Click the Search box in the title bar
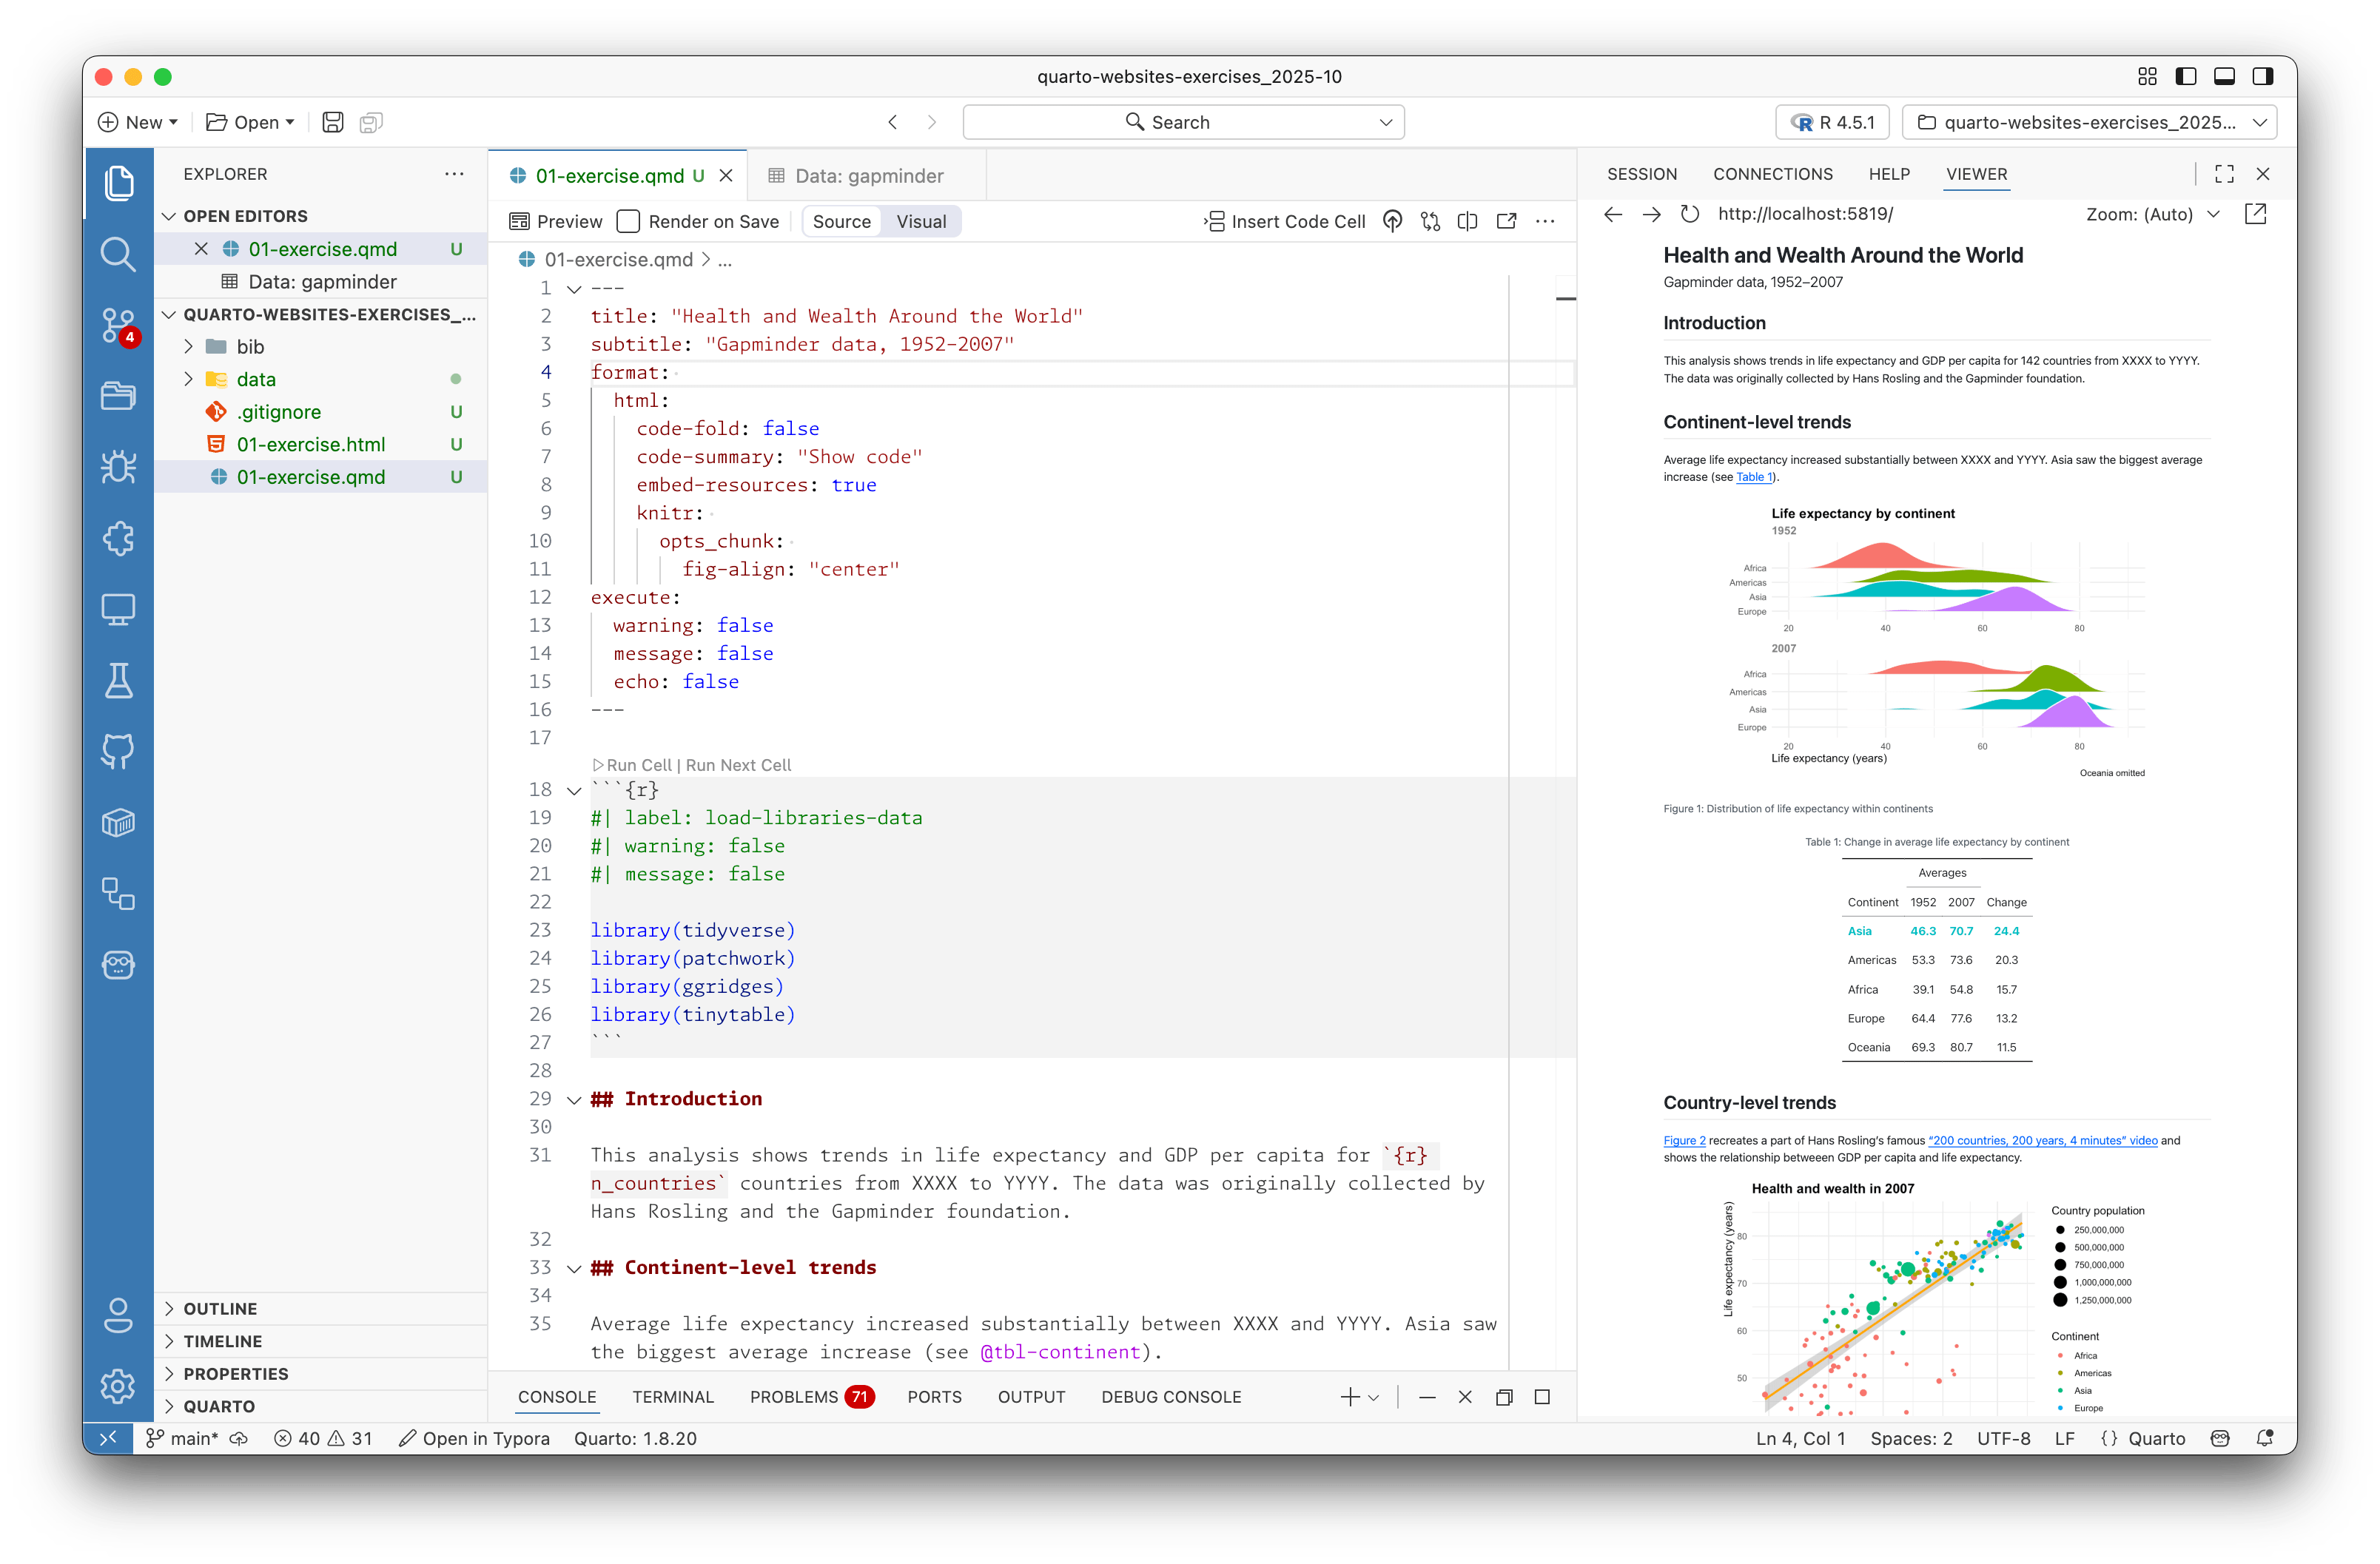This screenshot has height=1564, width=2380. coord(1182,122)
